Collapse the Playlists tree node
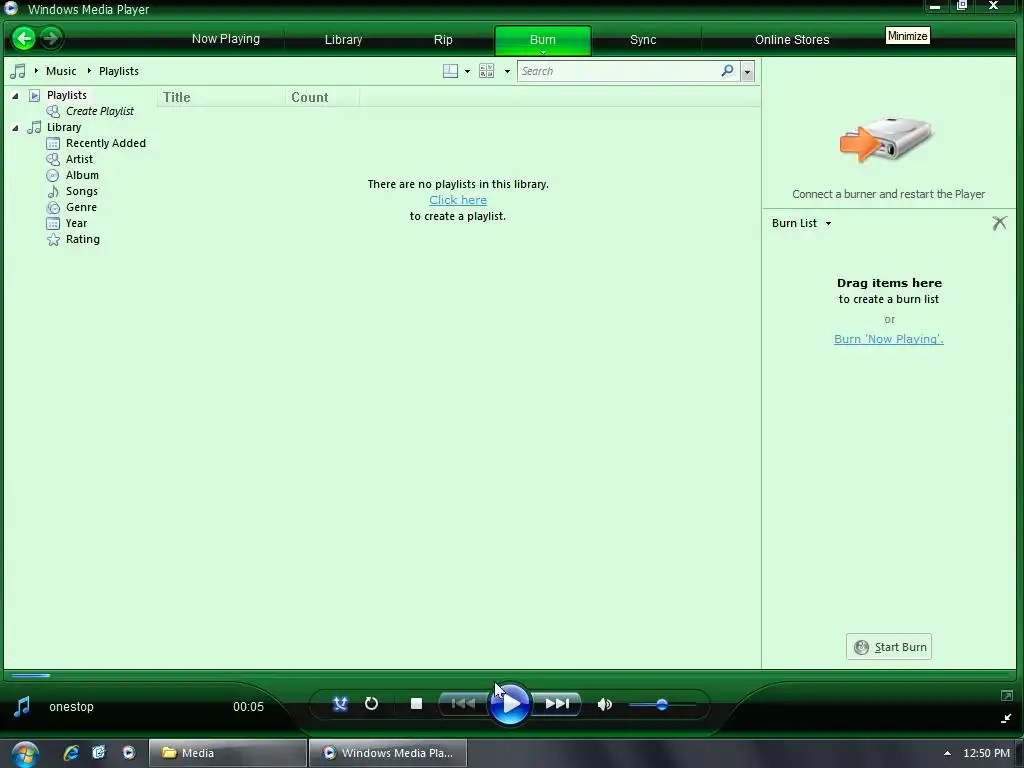The width and height of the screenshot is (1024, 768). pos(15,96)
